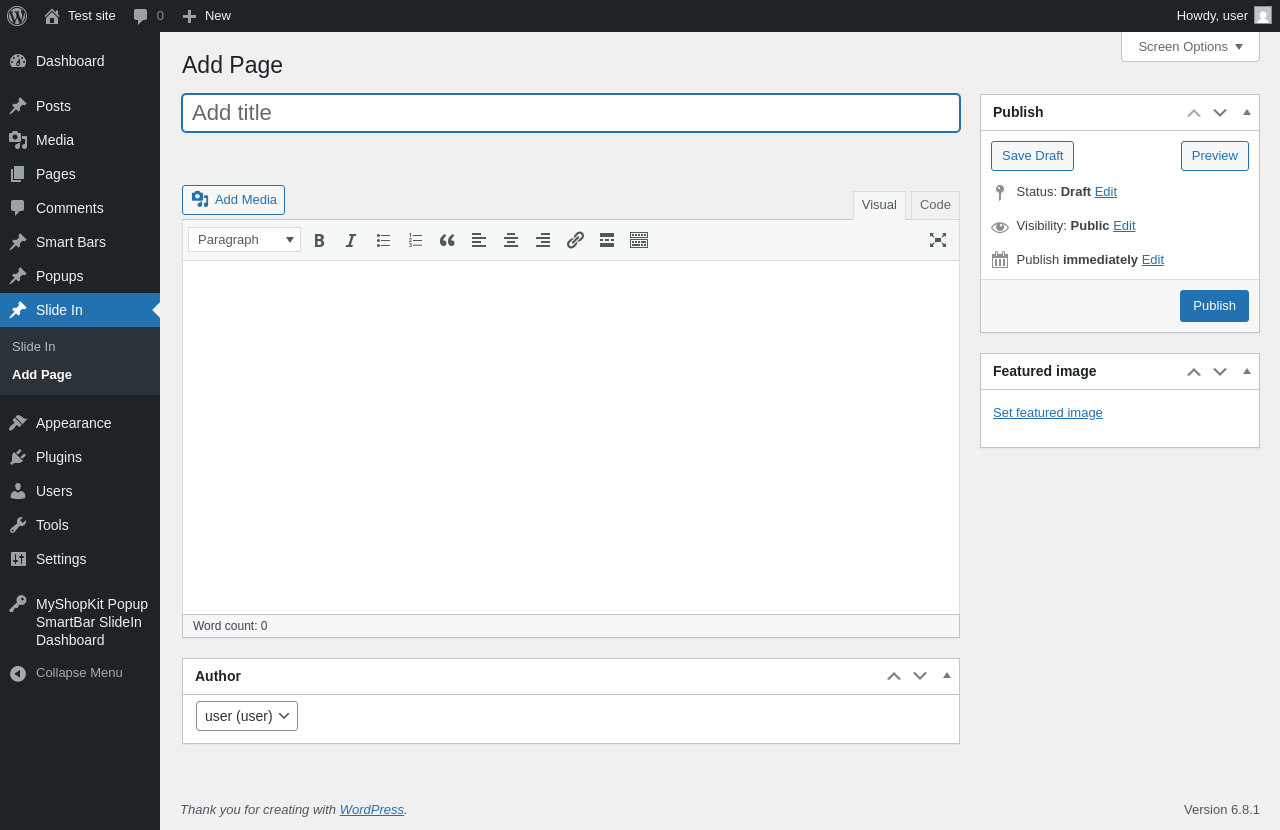Open the comments bubble in admin bar
The height and width of the screenshot is (830, 1280).
coord(148,16)
